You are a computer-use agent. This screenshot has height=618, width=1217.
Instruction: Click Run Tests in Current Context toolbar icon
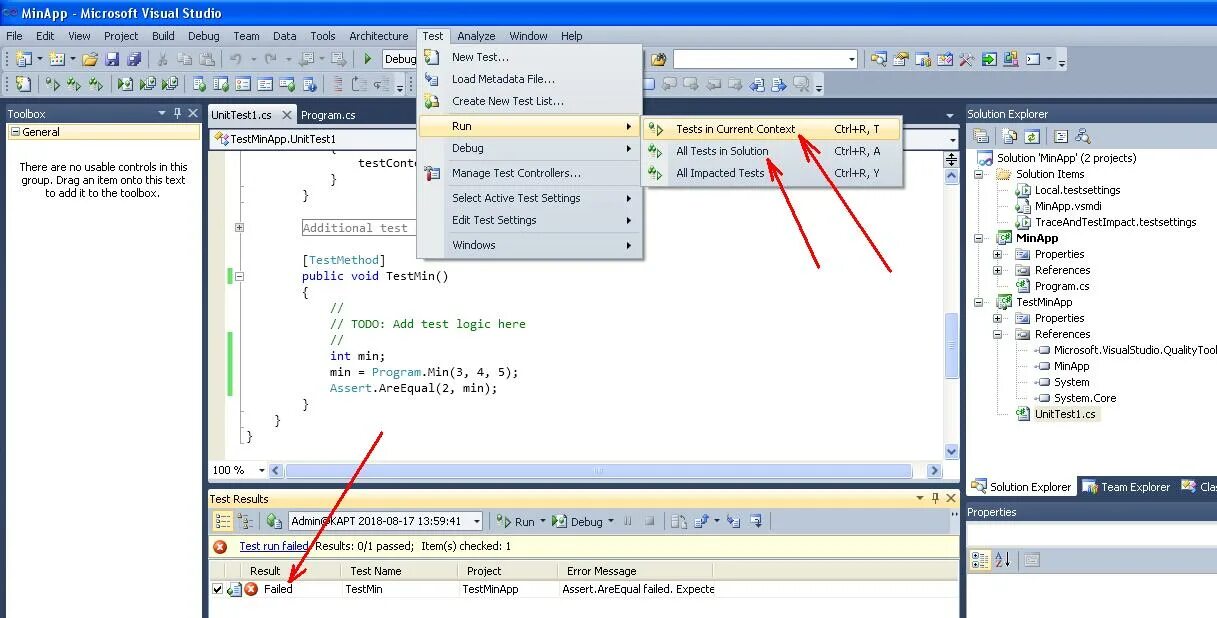[x=52, y=84]
